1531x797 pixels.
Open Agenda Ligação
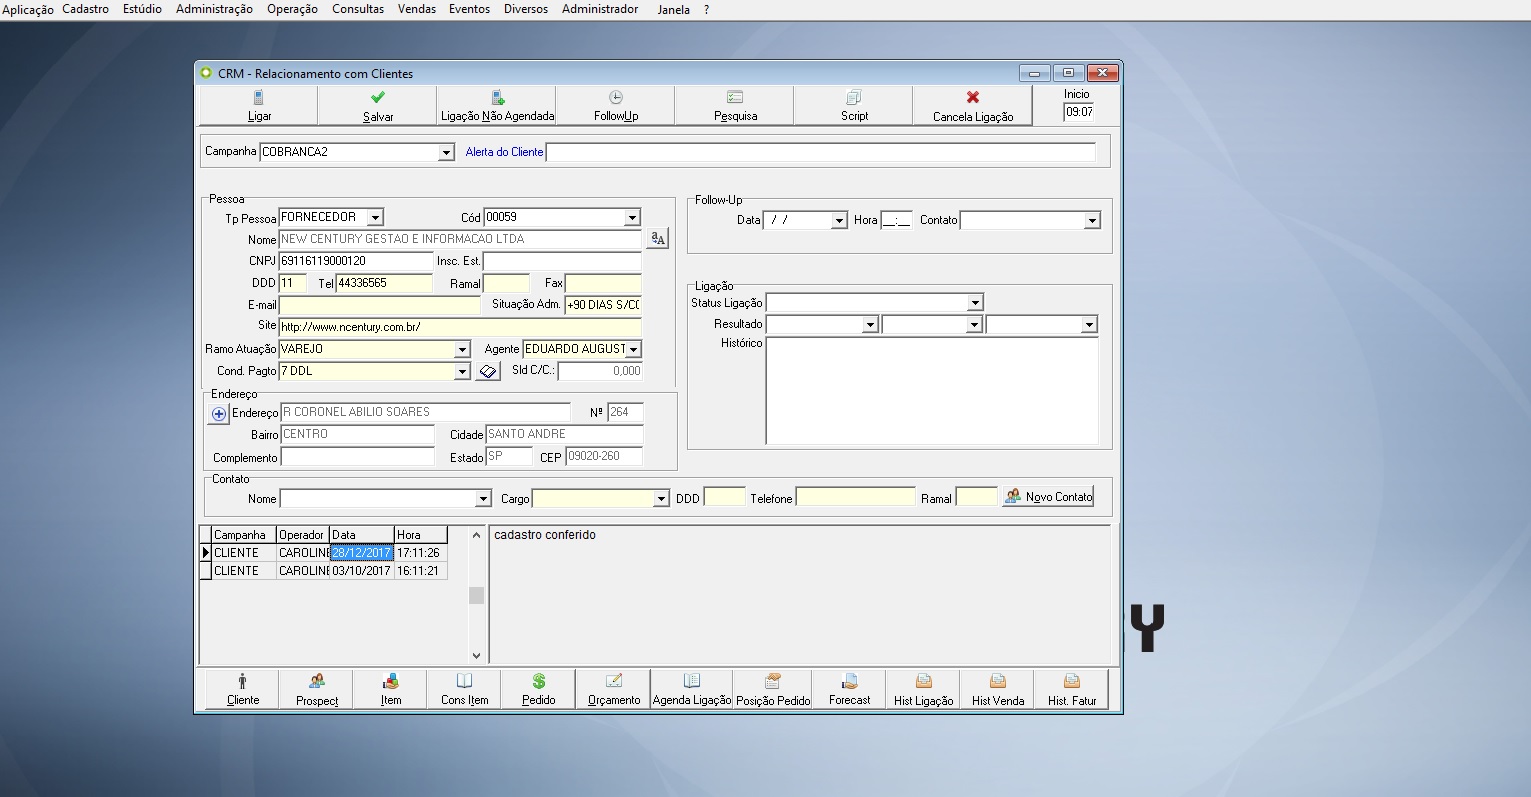click(692, 689)
